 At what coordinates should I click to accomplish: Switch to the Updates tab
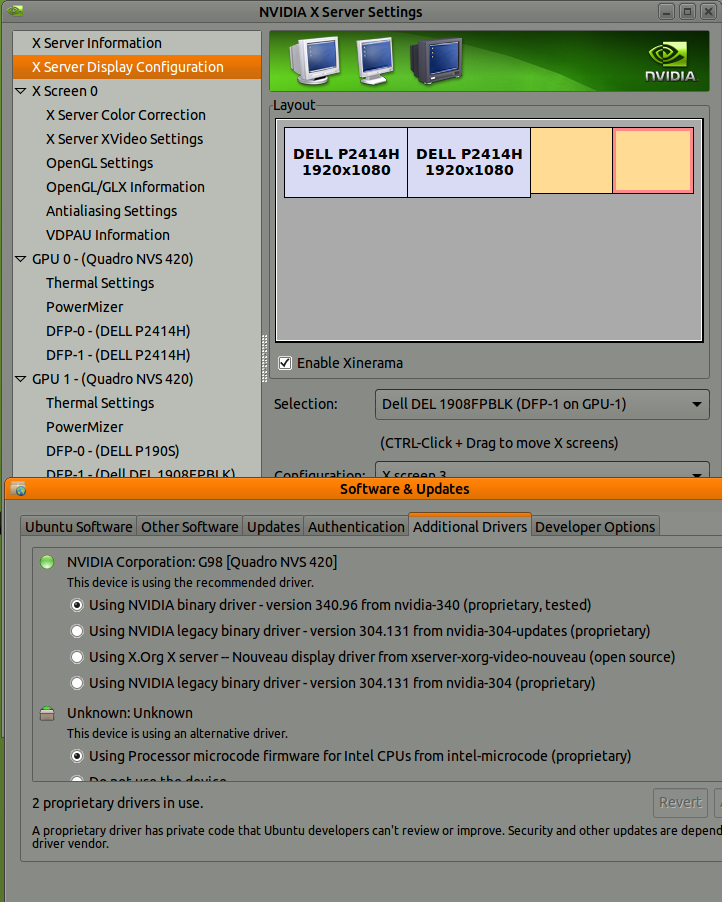coord(273,526)
